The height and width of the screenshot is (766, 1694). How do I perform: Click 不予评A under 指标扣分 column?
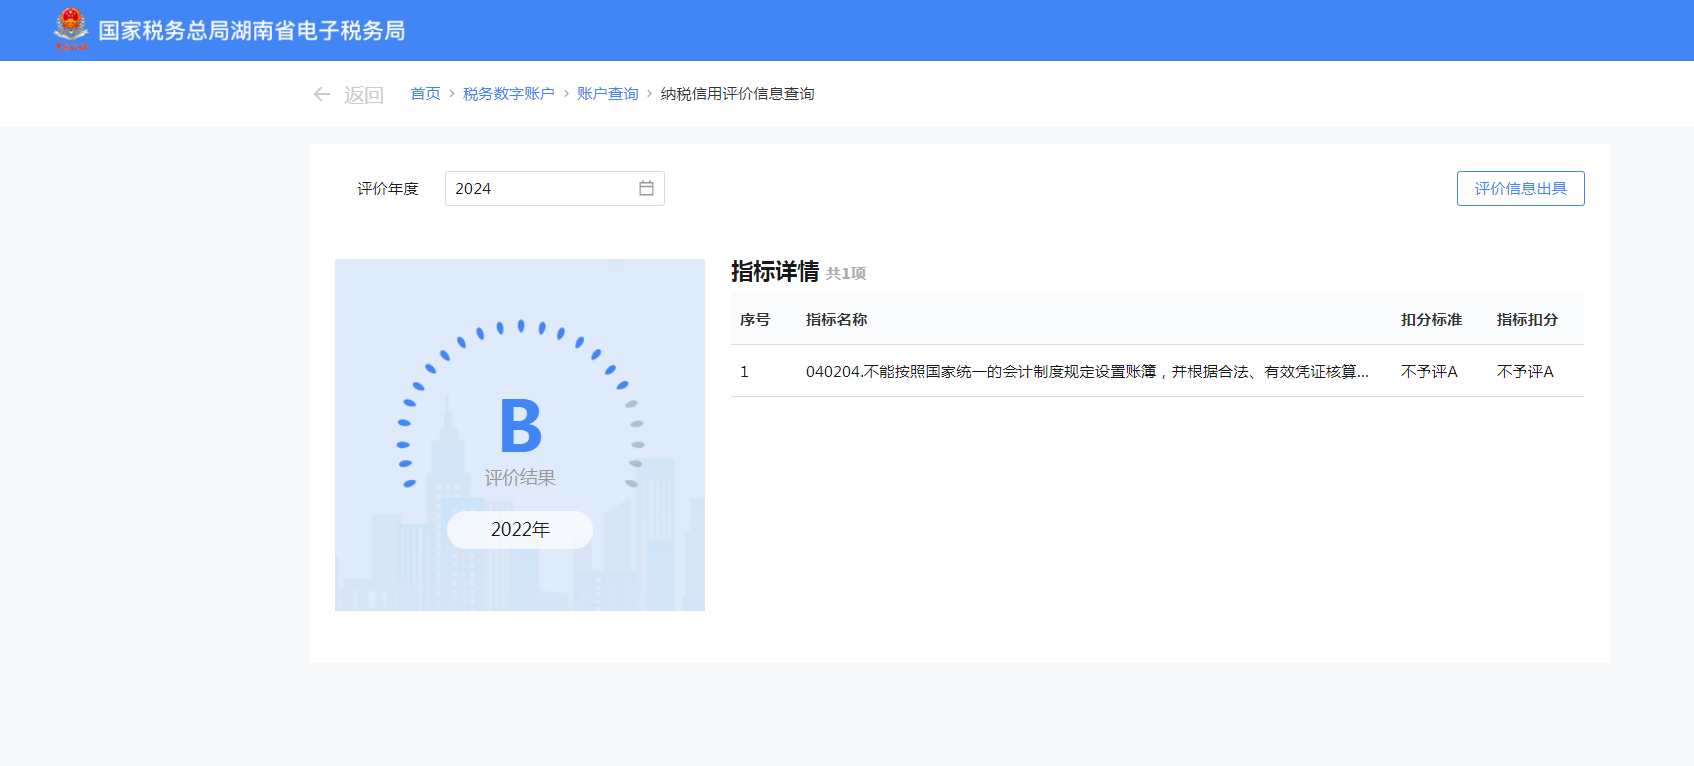coord(1525,372)
